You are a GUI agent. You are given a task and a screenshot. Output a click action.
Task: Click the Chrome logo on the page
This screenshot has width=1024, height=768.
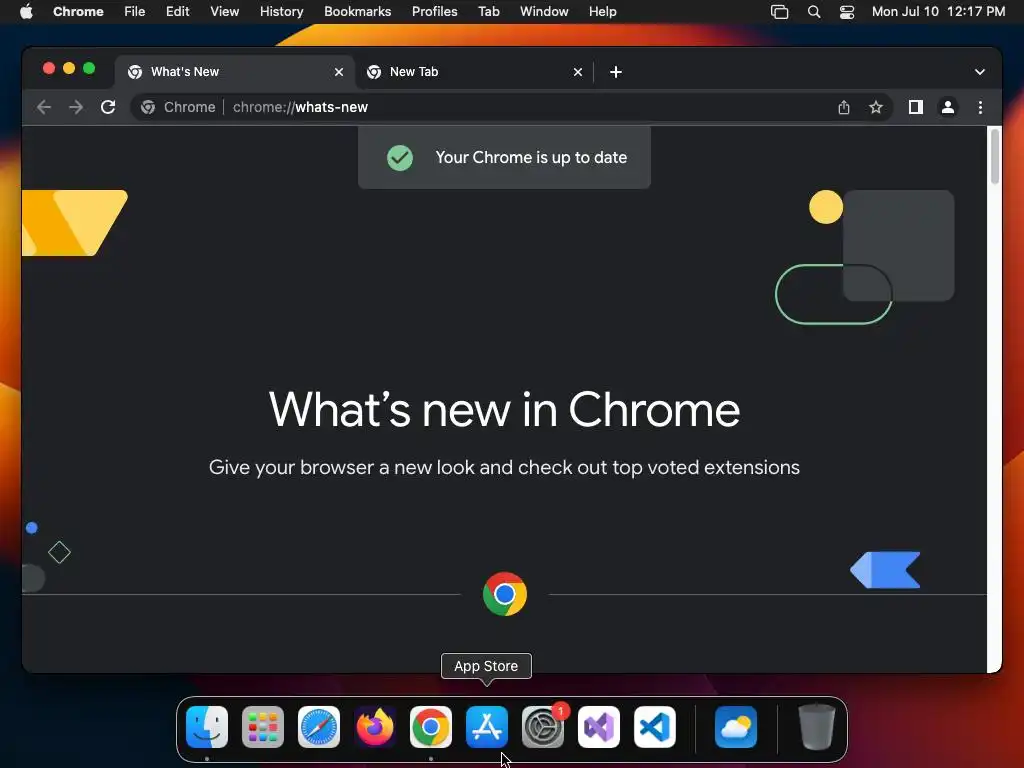[505, 594]
